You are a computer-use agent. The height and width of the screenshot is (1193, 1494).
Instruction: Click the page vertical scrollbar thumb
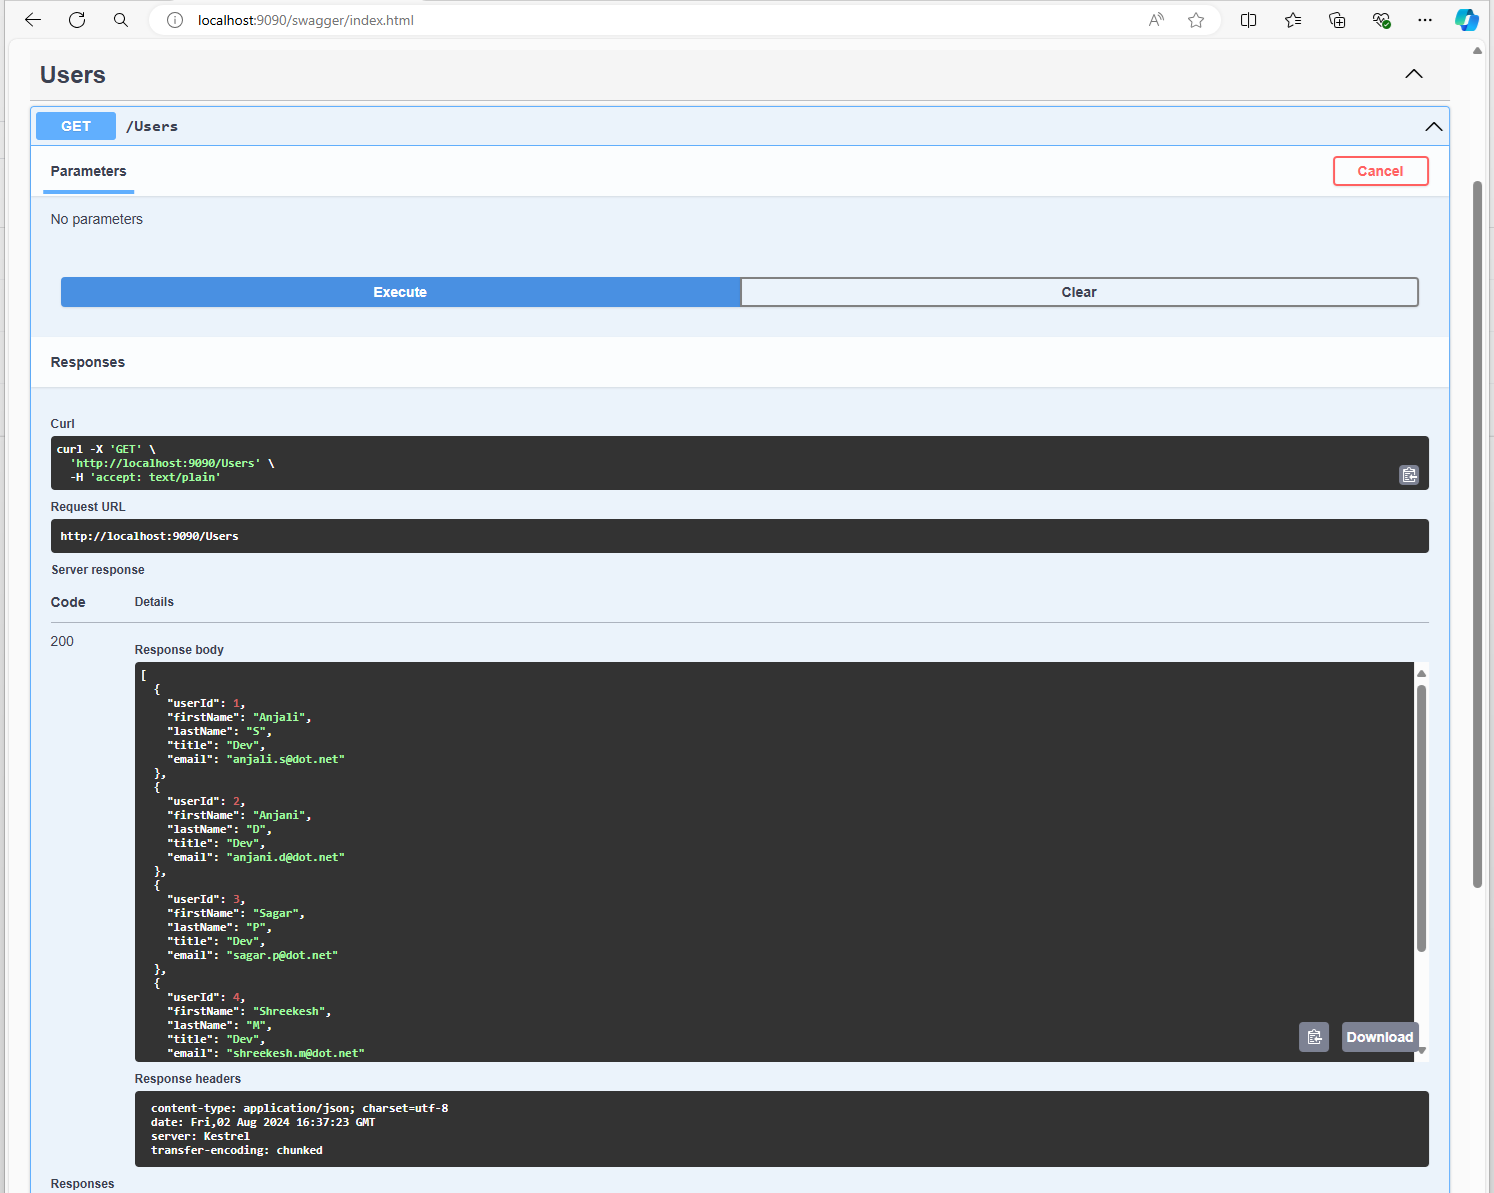pyautogui.click(x=1477, y=534)
